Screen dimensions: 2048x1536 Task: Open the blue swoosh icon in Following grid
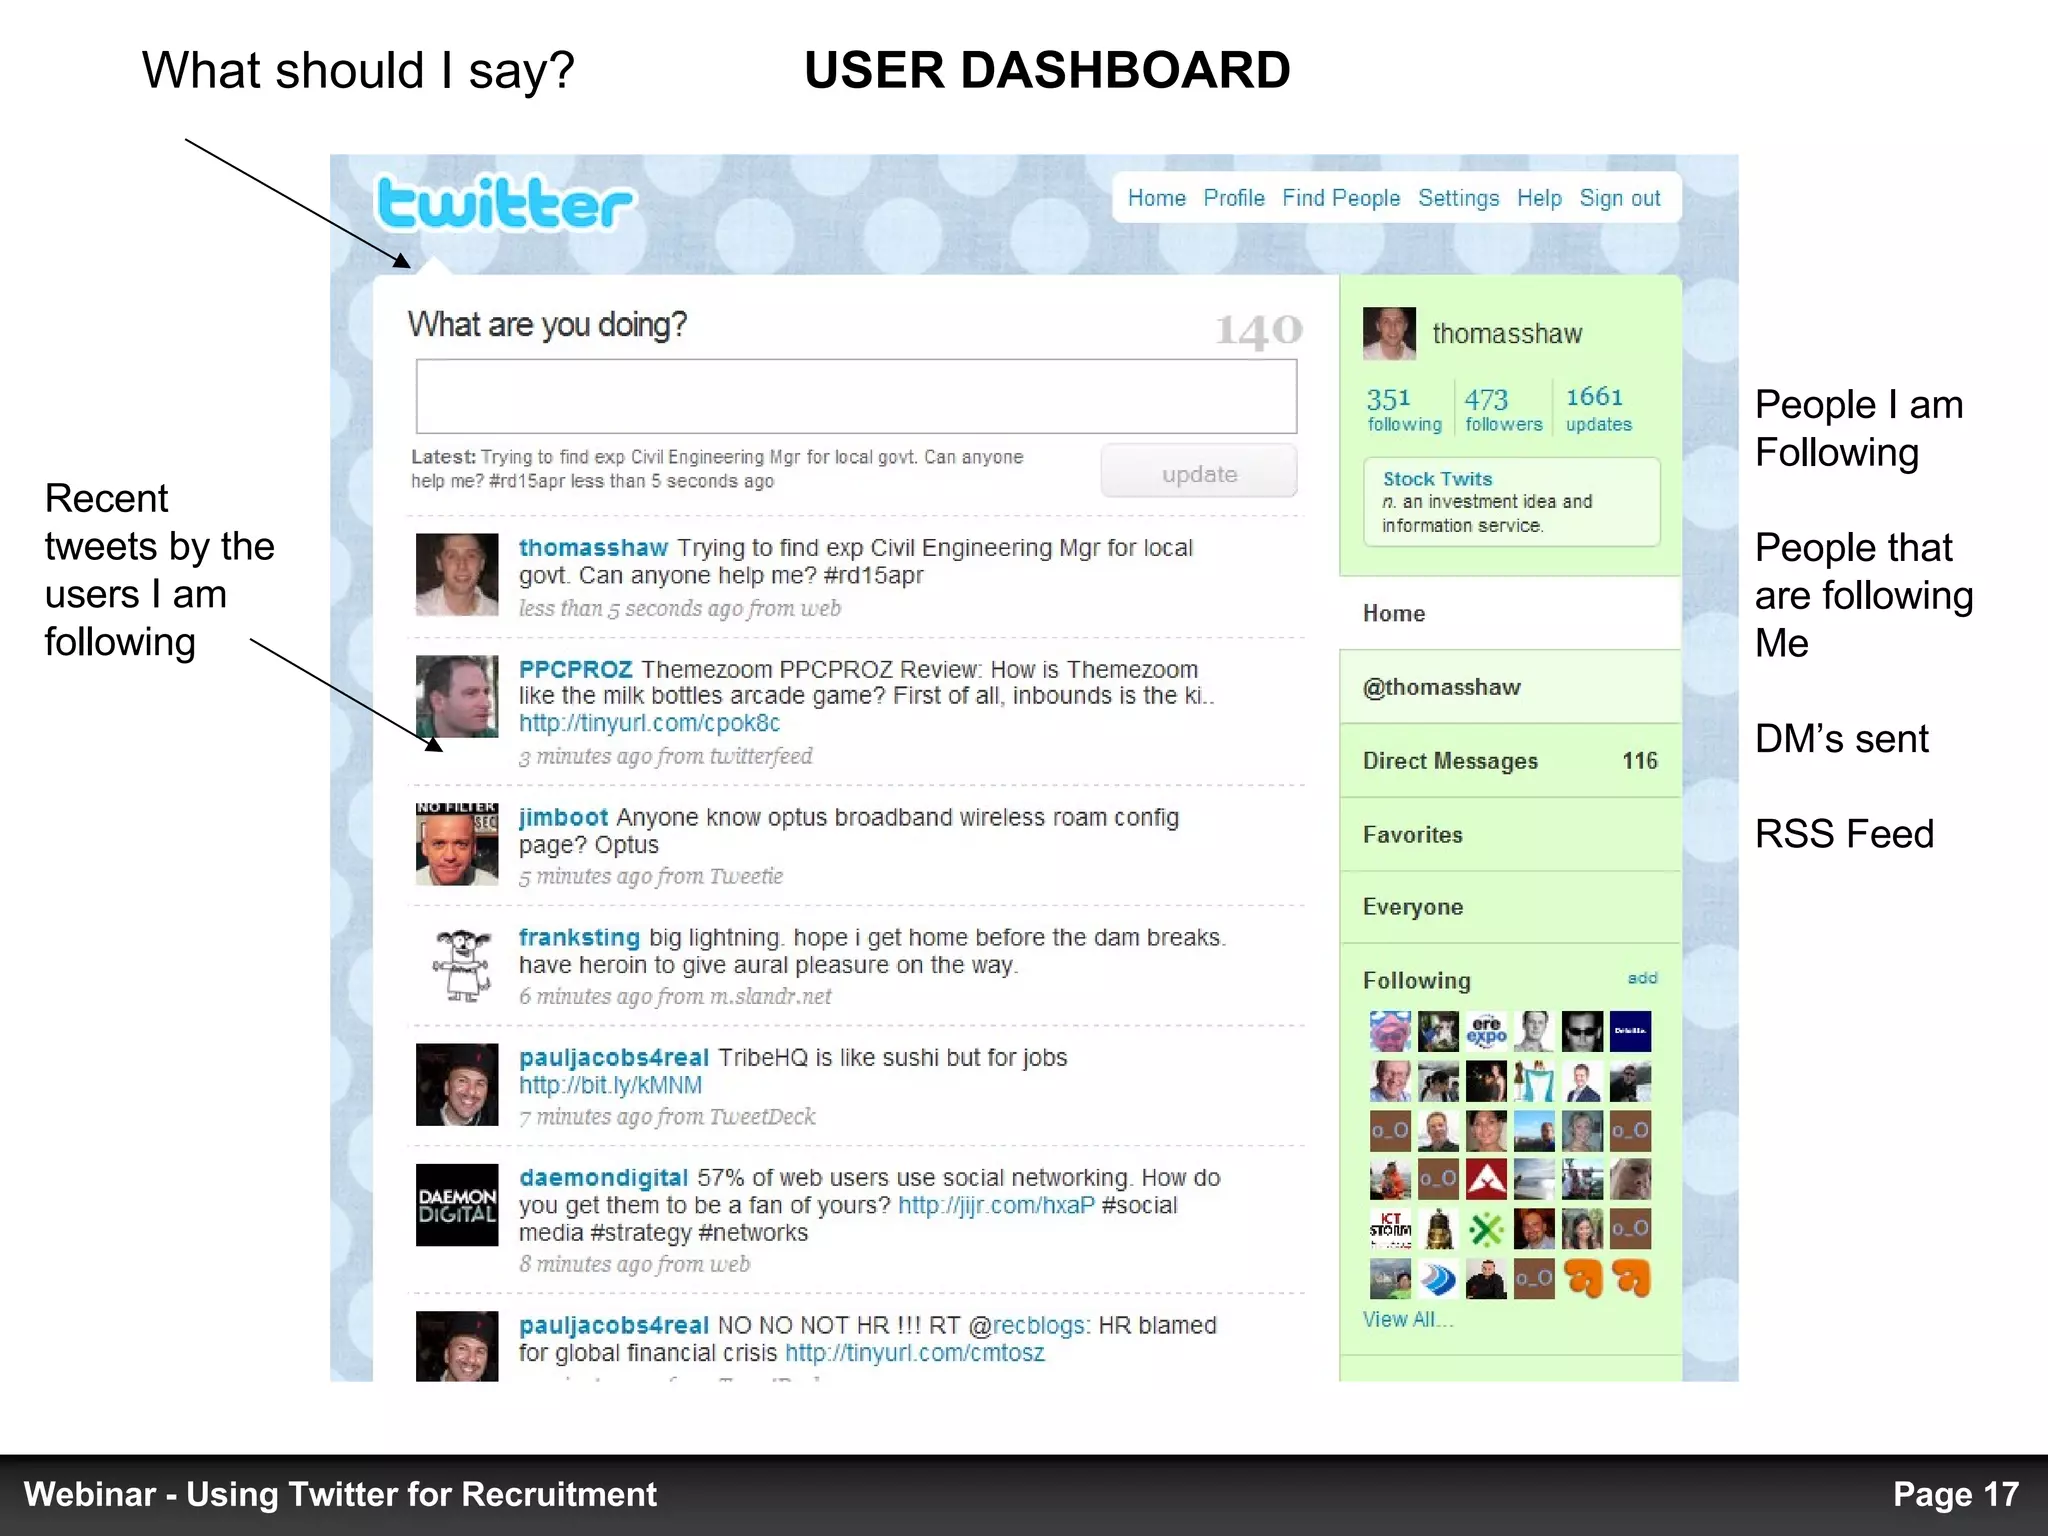click(1438, 1278)
